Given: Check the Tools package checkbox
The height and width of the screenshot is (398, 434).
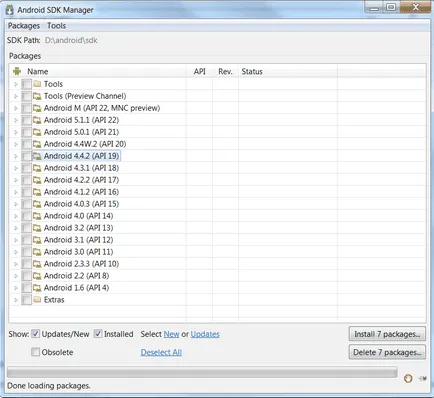Looking at the screenshot, I should [x=26, y=84].
